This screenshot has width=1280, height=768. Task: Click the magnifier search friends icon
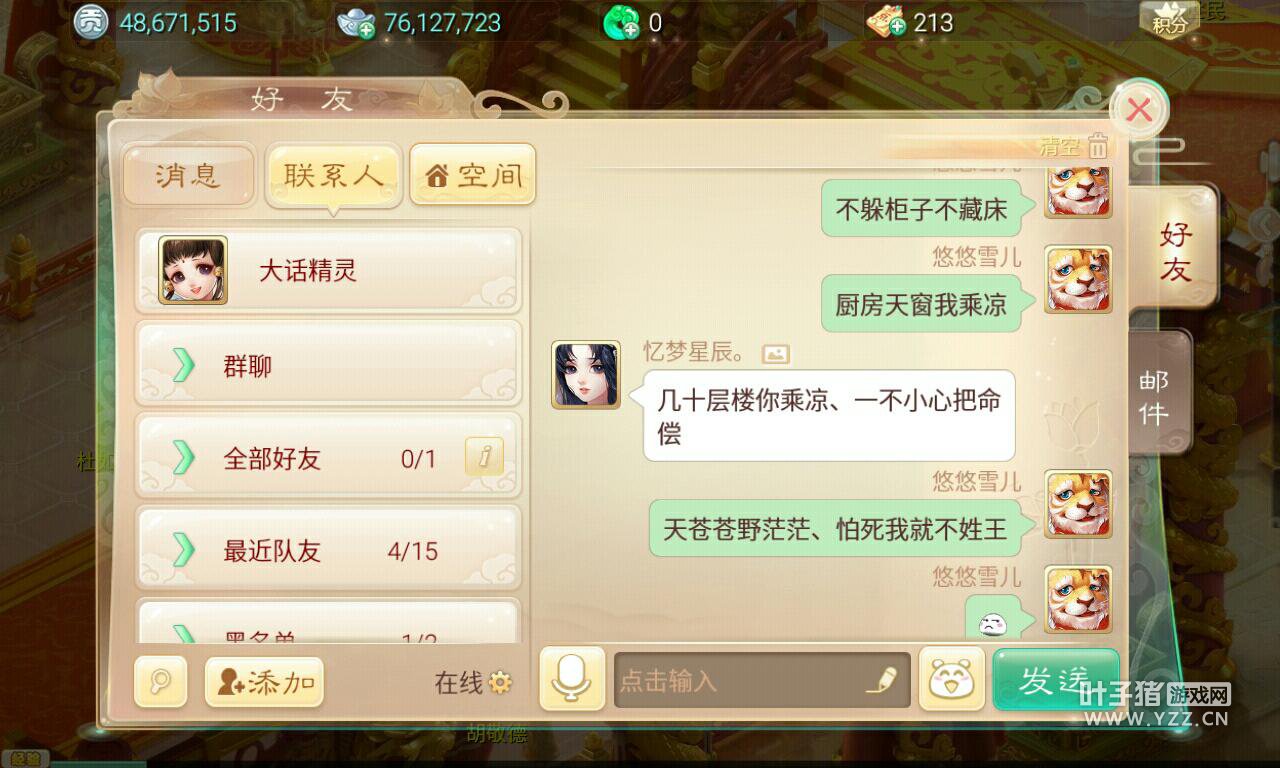pyautogui.click(x=160, y=682)
